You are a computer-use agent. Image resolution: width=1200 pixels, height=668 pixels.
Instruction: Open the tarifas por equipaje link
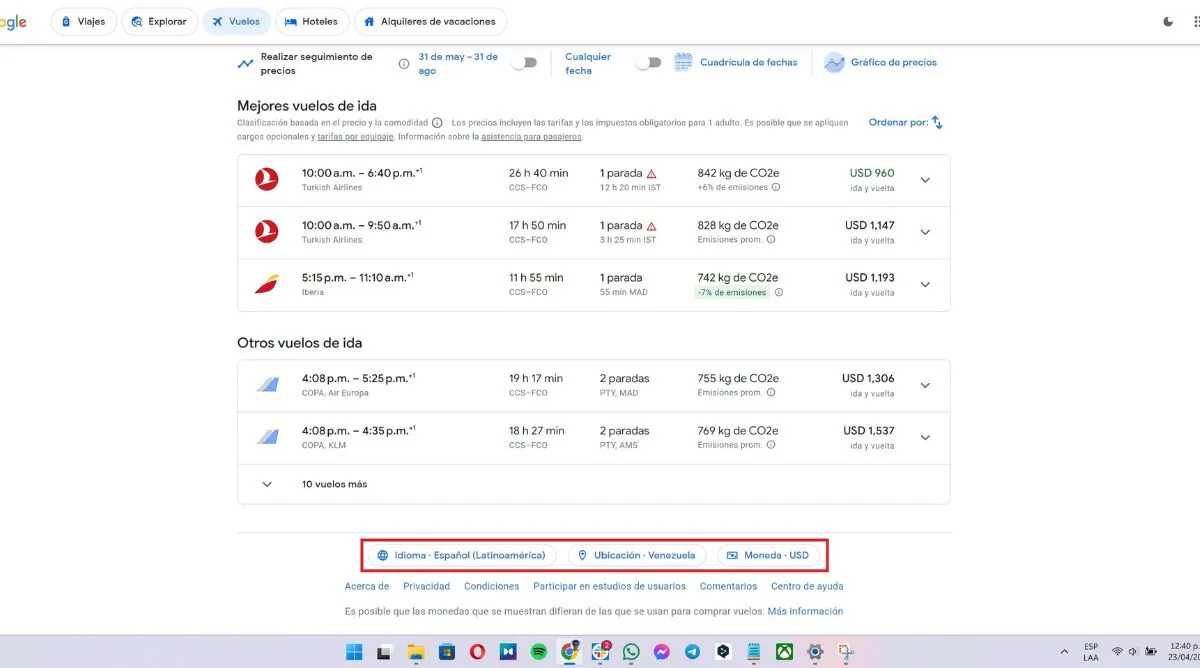(355, 136)
